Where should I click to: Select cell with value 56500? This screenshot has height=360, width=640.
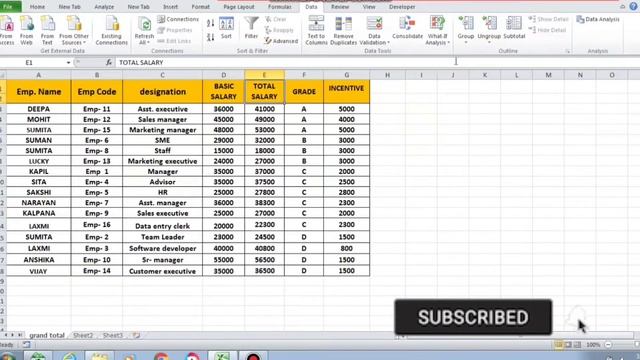point(264,260)
